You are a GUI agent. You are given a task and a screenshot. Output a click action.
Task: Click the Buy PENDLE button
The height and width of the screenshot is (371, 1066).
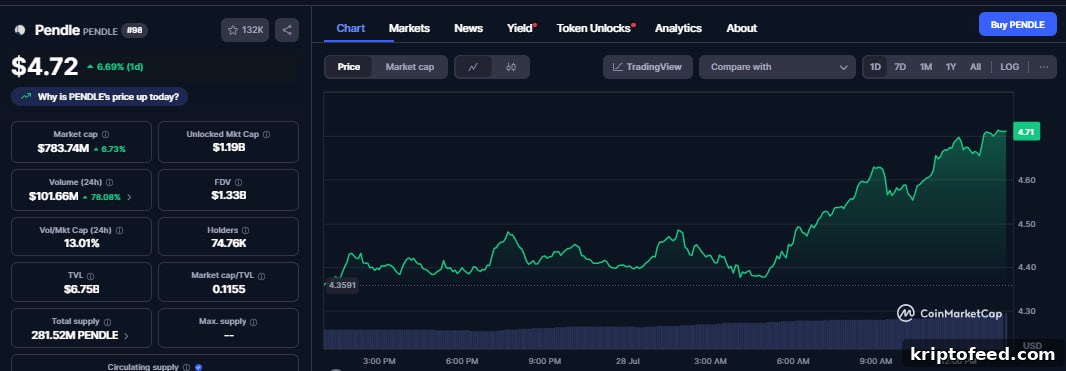(1018, 24)
